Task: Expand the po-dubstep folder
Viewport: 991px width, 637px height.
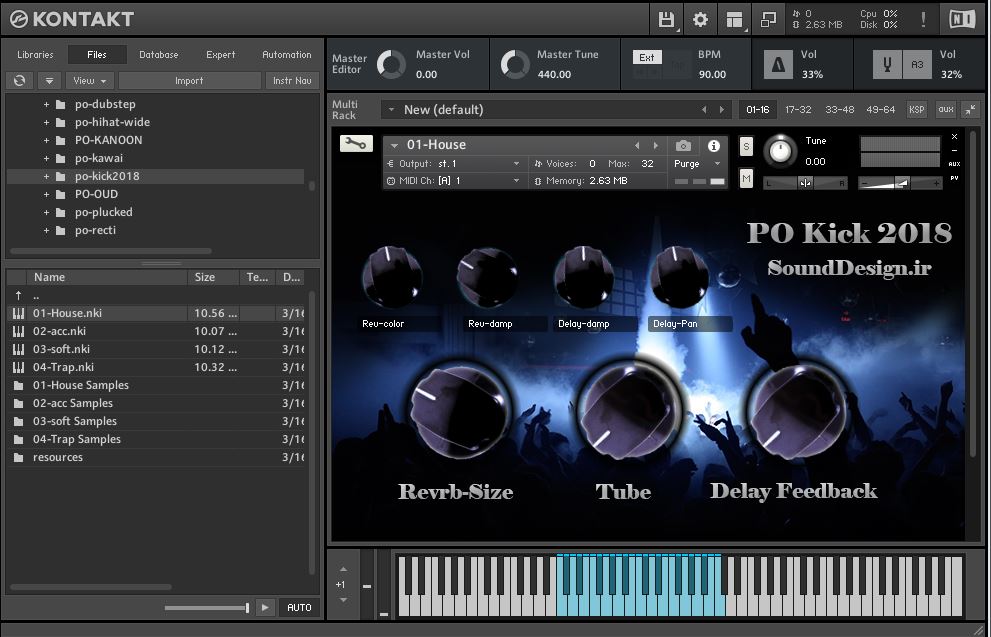Action: [46, 104]
